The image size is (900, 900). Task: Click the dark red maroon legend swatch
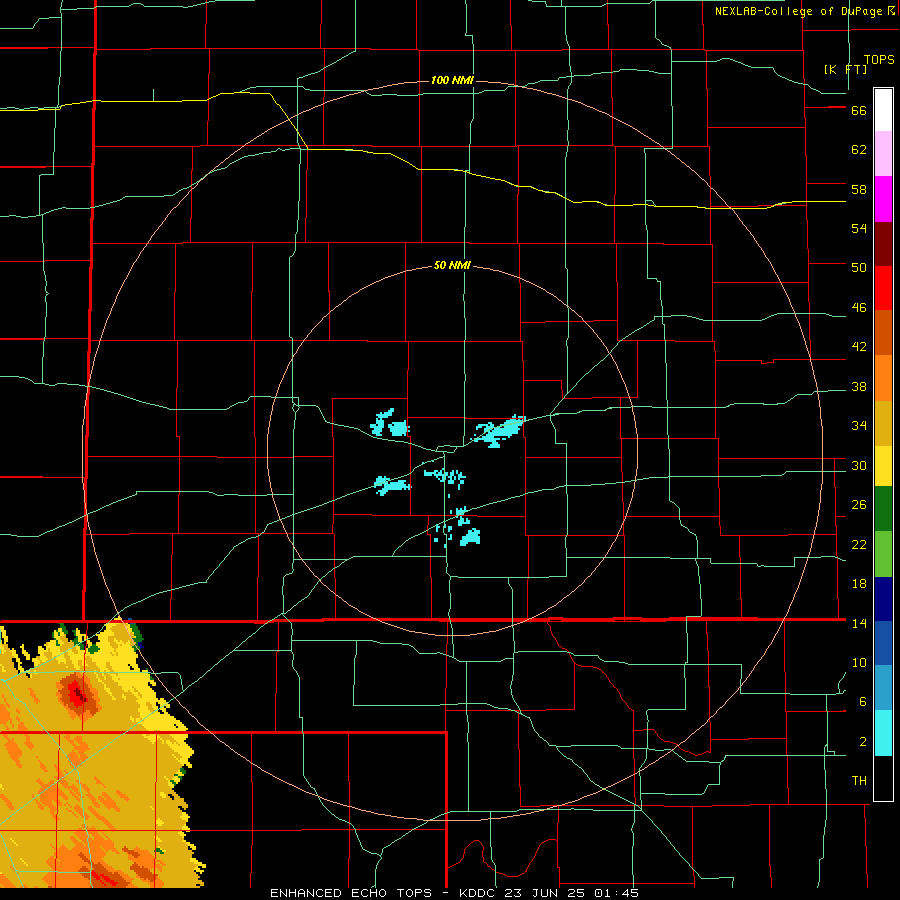click(x=883, y=243)
